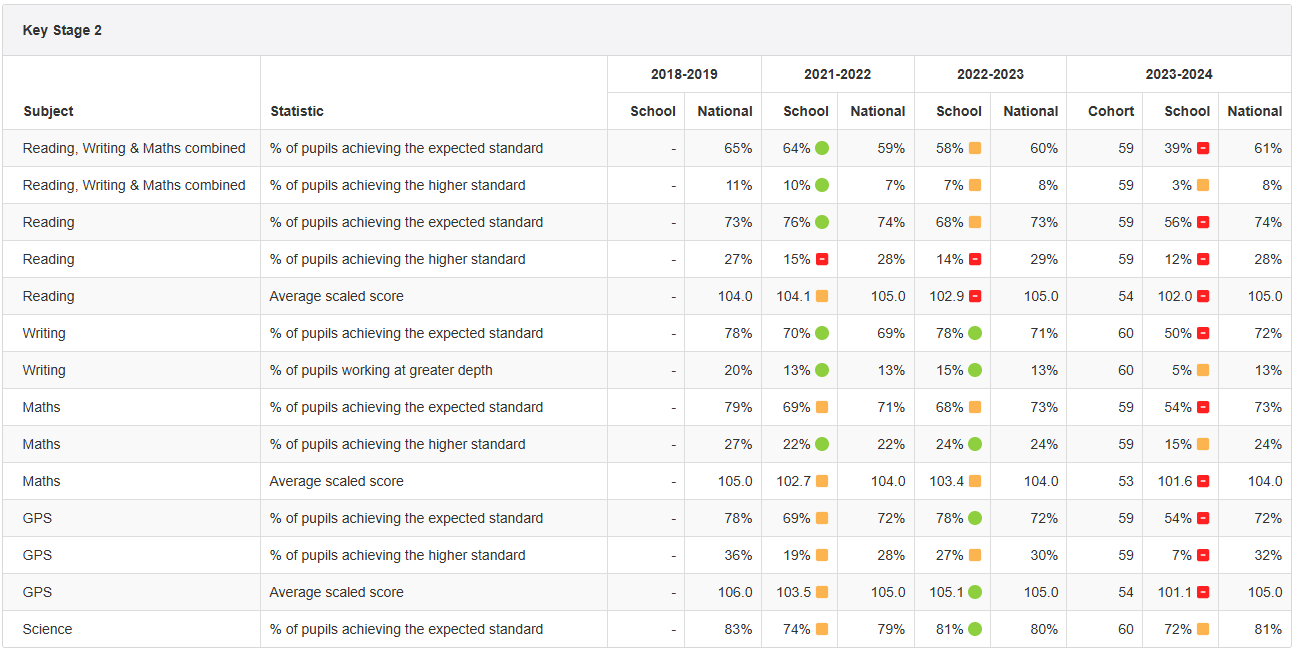Click the orange square next to Maths score 102.7

tap(822, 481)
